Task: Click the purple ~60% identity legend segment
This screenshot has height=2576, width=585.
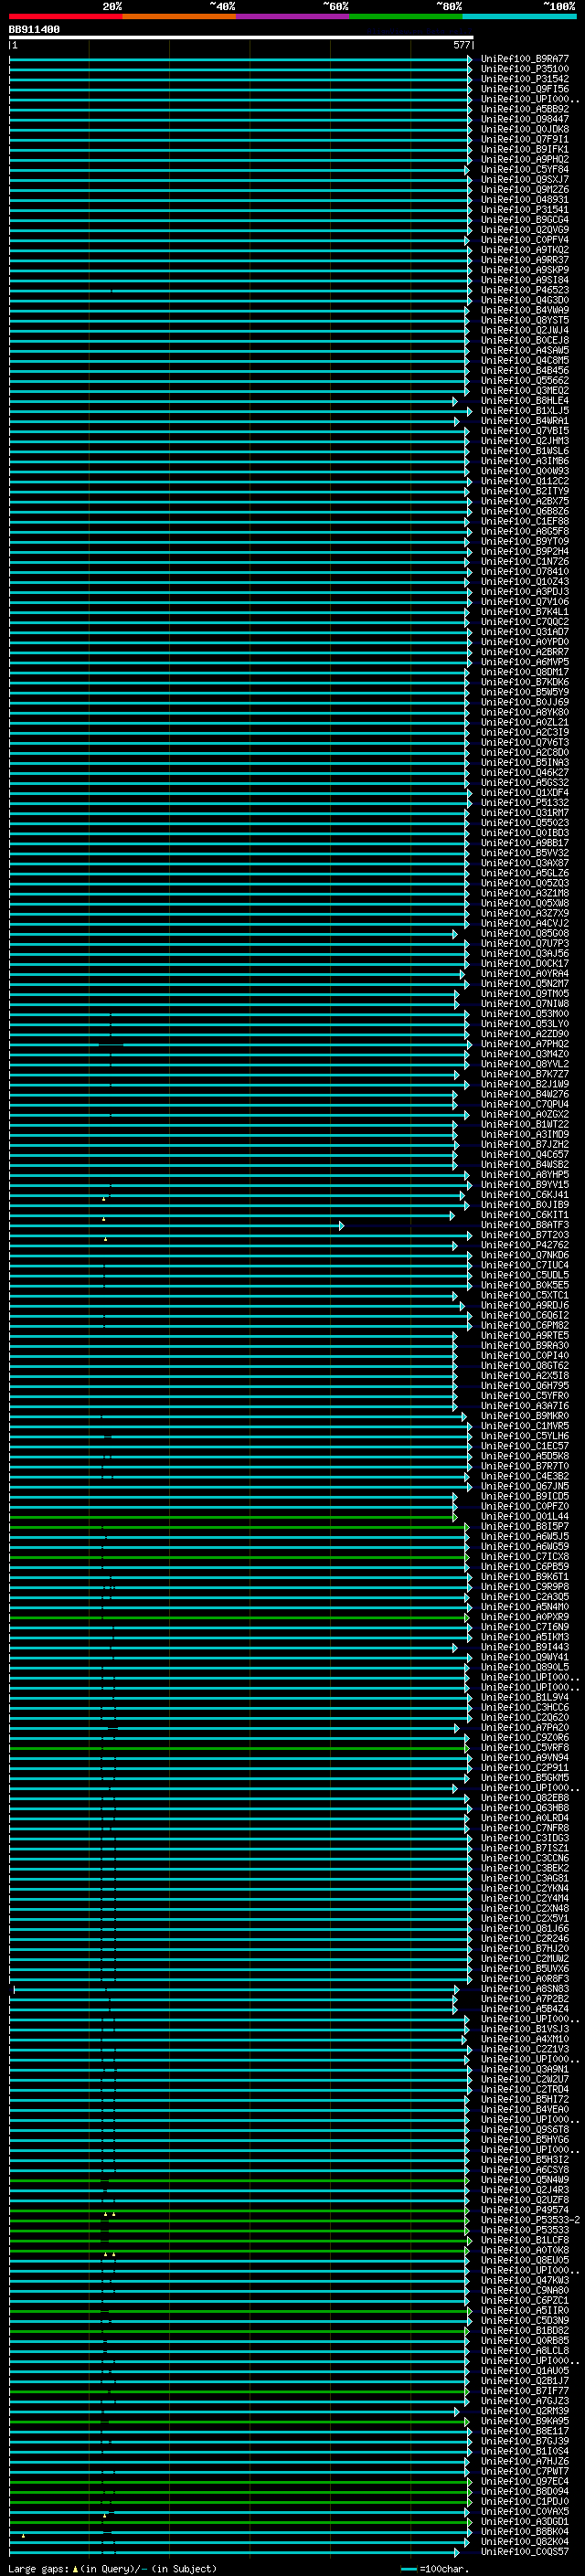Action: (292, 16)
